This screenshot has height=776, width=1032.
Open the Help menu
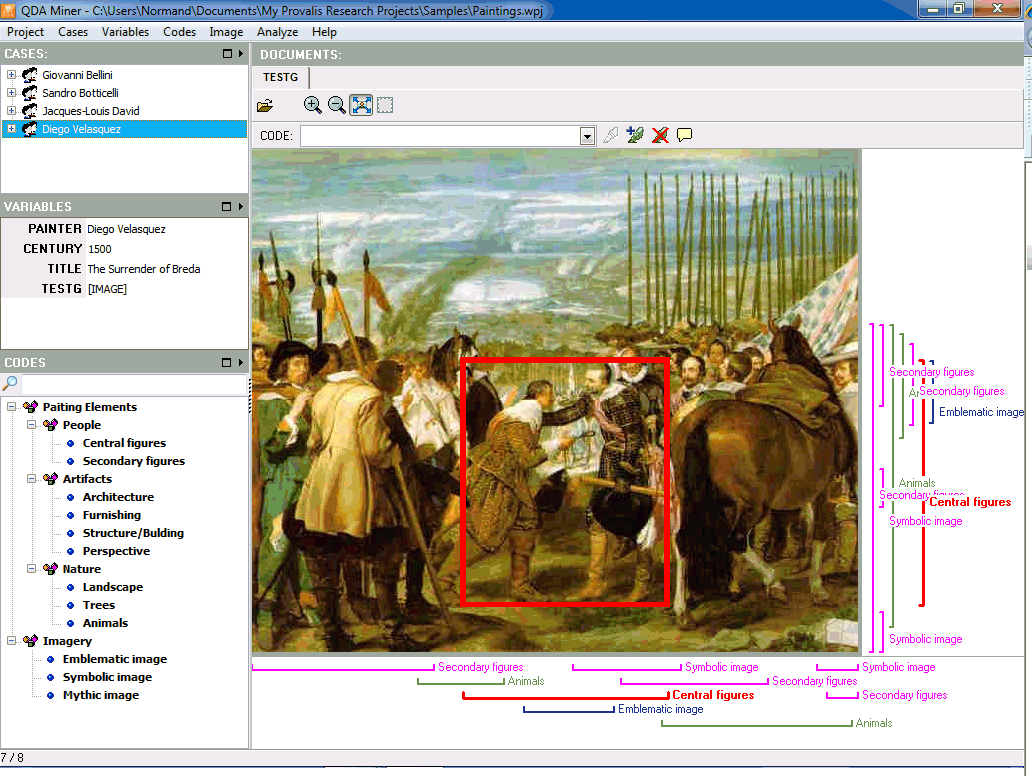[x=324, y=32]
